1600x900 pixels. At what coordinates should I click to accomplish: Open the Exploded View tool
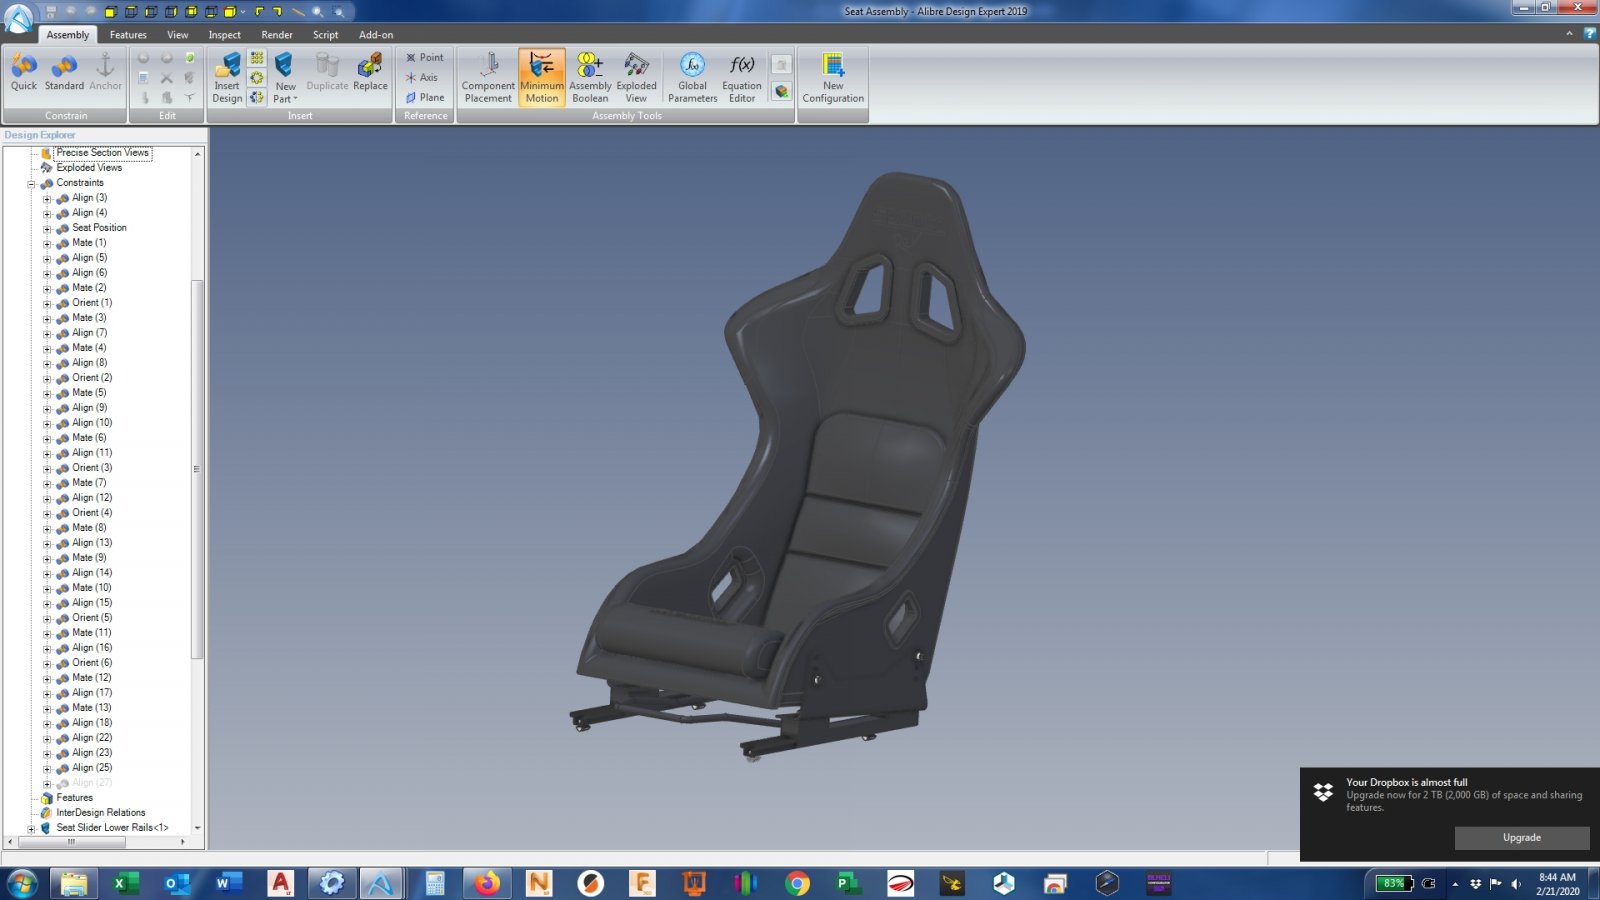pos(636,78)
